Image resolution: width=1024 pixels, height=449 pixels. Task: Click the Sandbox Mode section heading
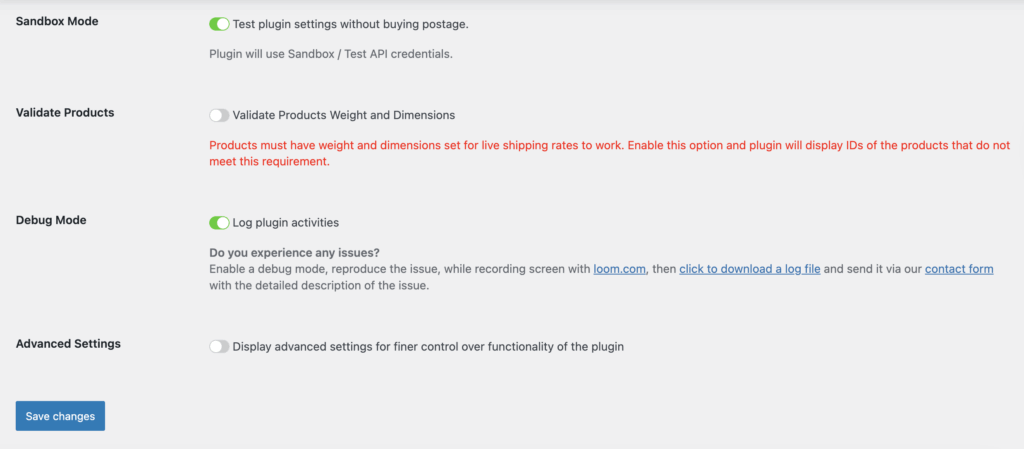coord(57,21)
